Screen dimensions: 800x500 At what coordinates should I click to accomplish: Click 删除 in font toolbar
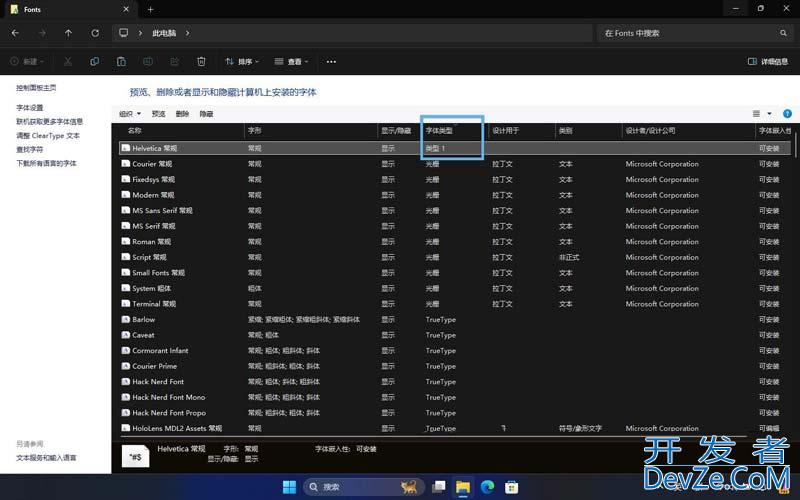click(x=182, y=114)
